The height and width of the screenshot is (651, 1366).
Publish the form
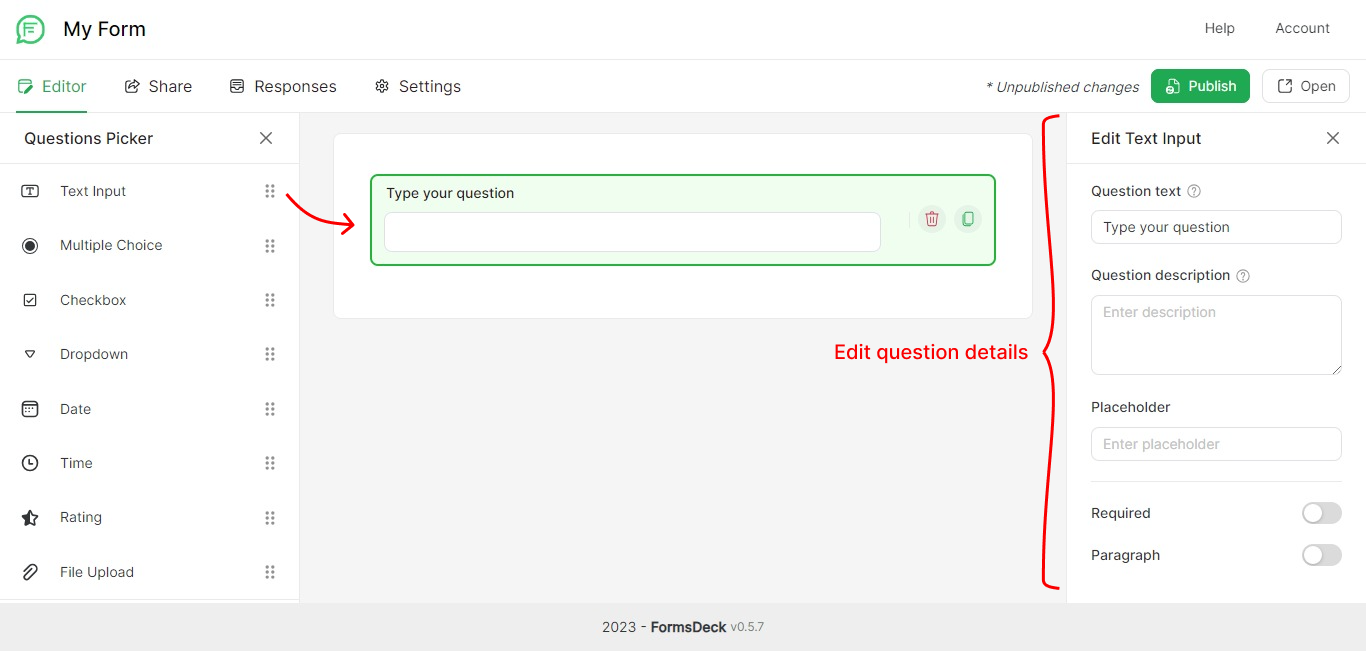pyautogui.click(x=1200, y=86)
